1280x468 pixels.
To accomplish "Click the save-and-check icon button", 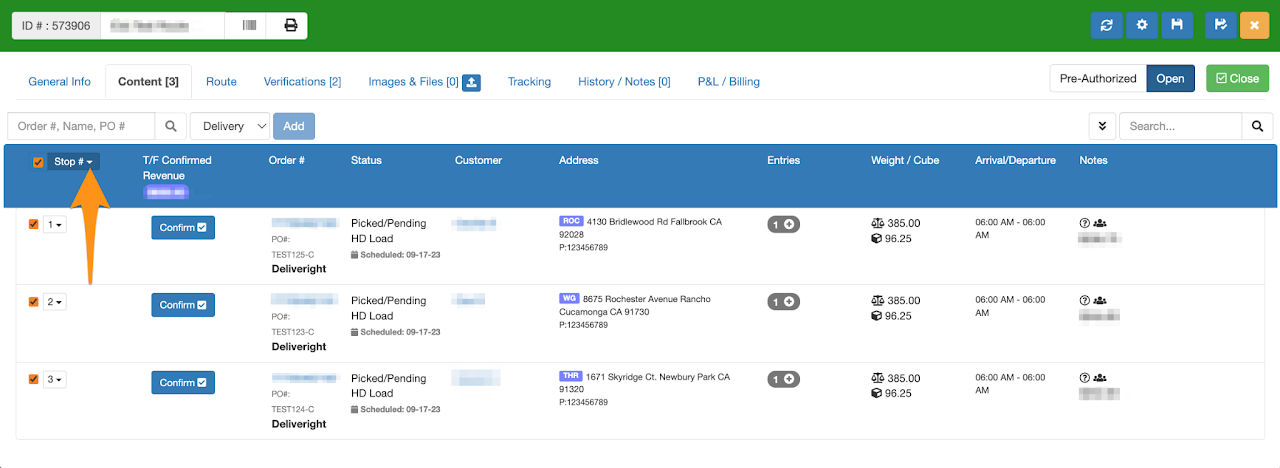I will [1220, 25].
